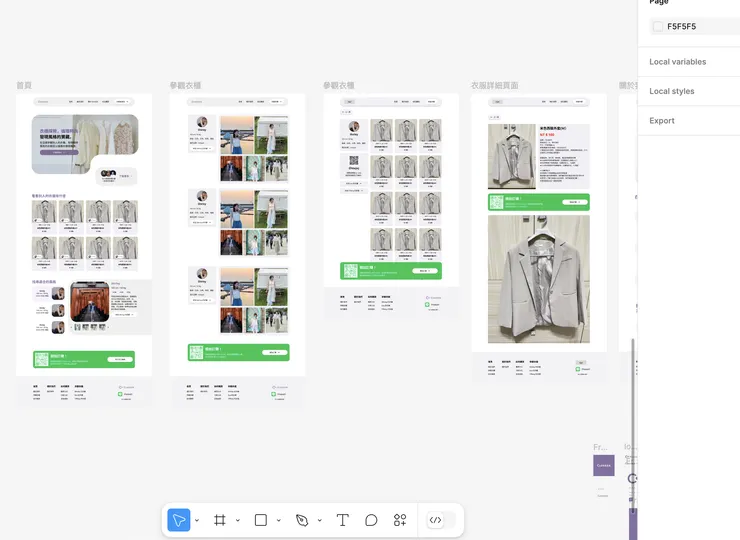
Task: Edit the F5F5F5 page color value
Action: click(x=681, y=26)
